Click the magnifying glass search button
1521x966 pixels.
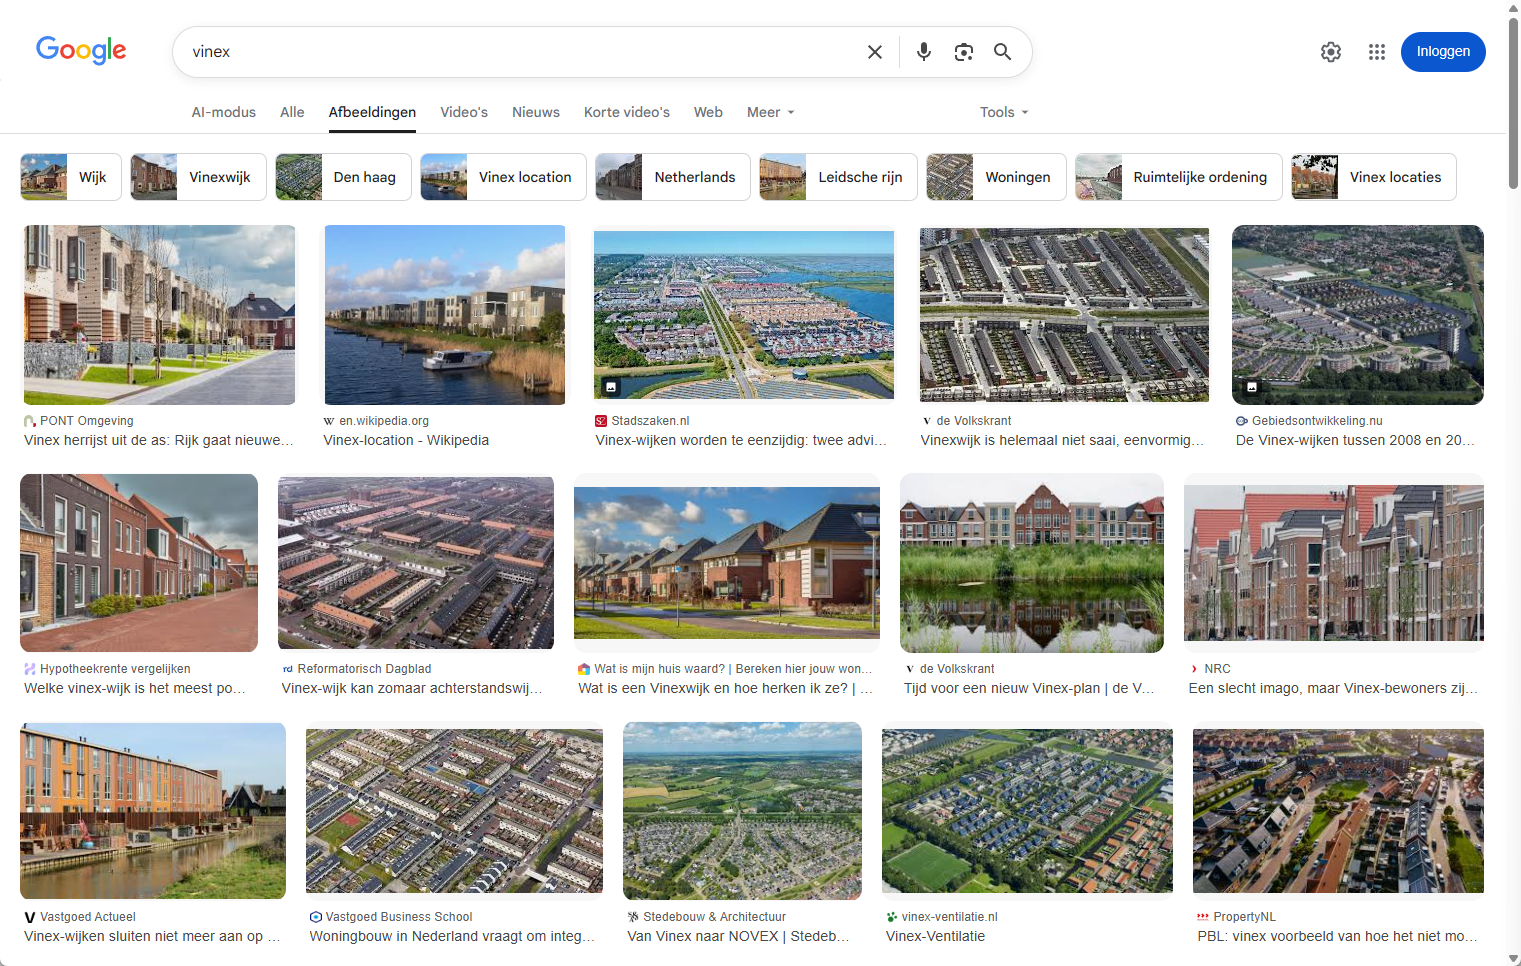tap(1002, 52)
